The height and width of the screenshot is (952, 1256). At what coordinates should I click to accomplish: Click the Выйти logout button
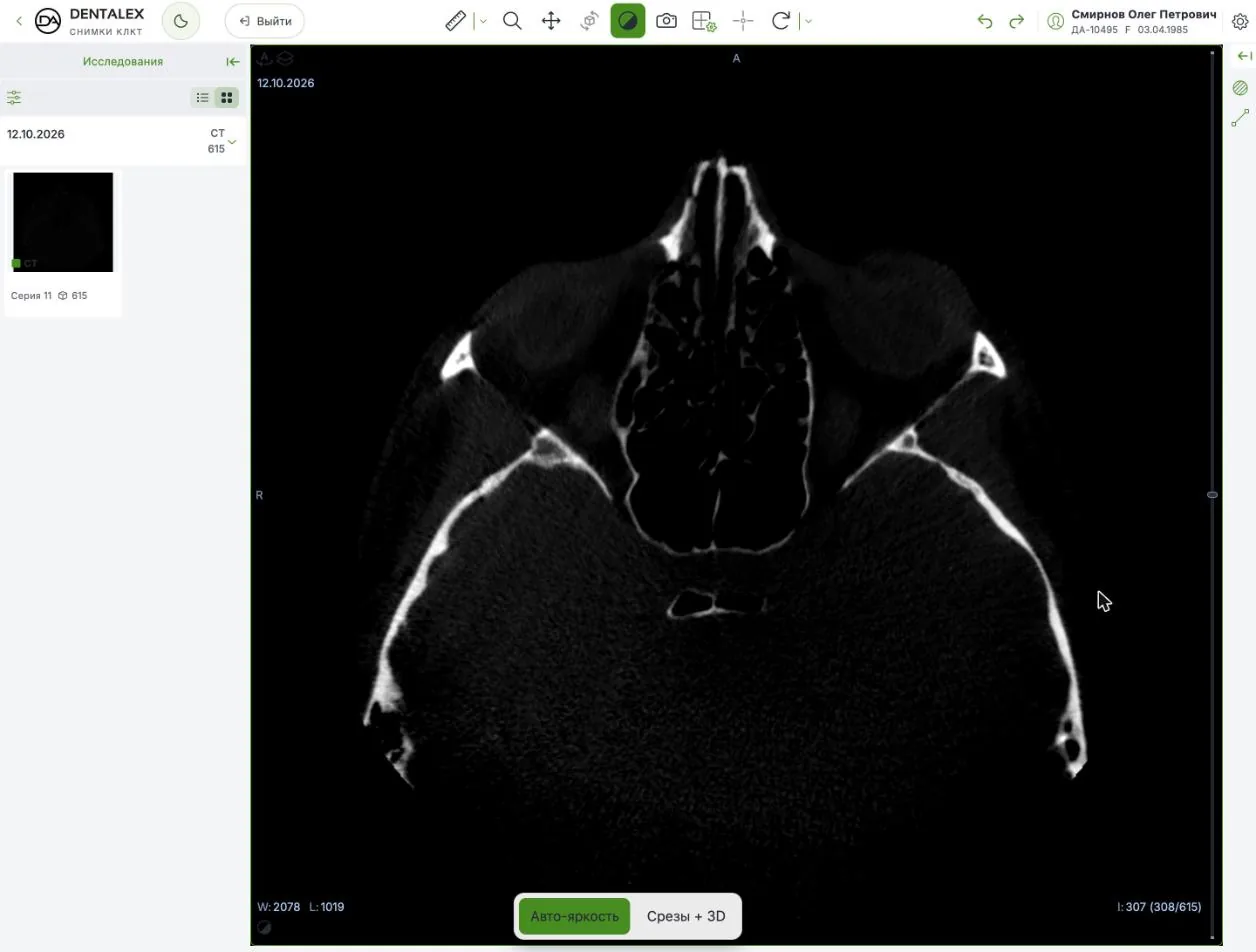click(265, 21)
